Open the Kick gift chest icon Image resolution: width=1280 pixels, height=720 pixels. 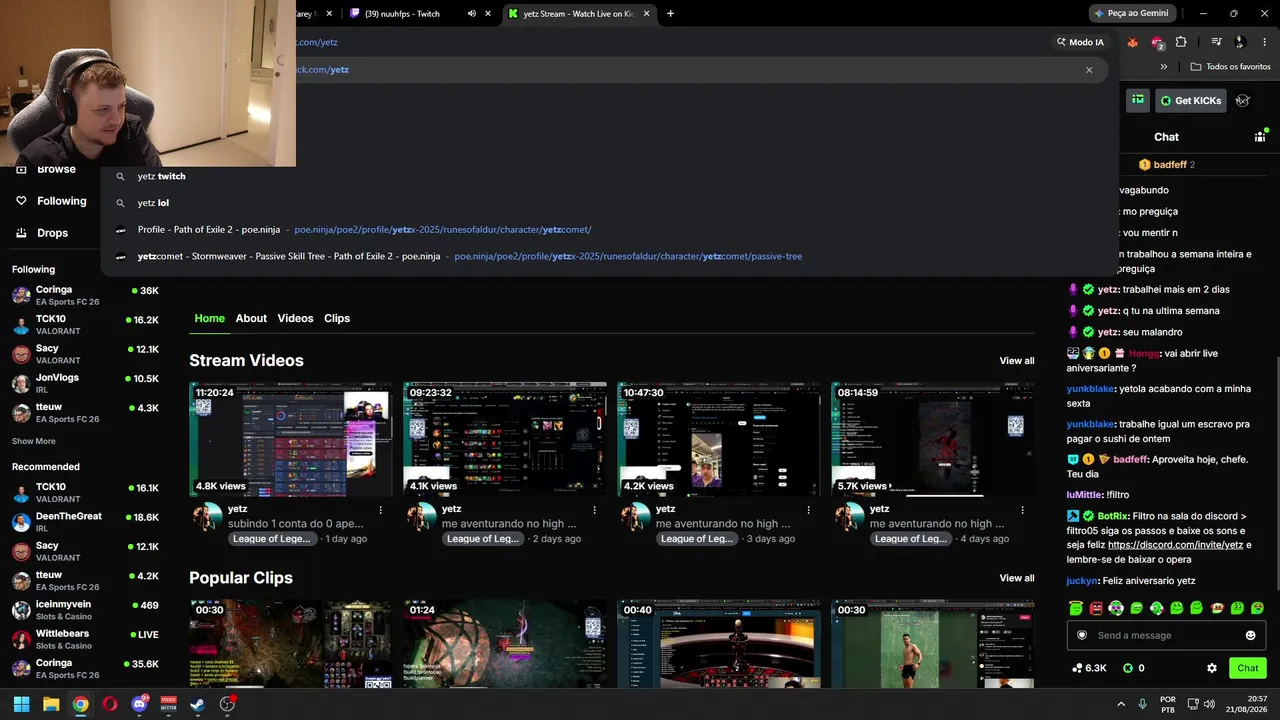1138,100
